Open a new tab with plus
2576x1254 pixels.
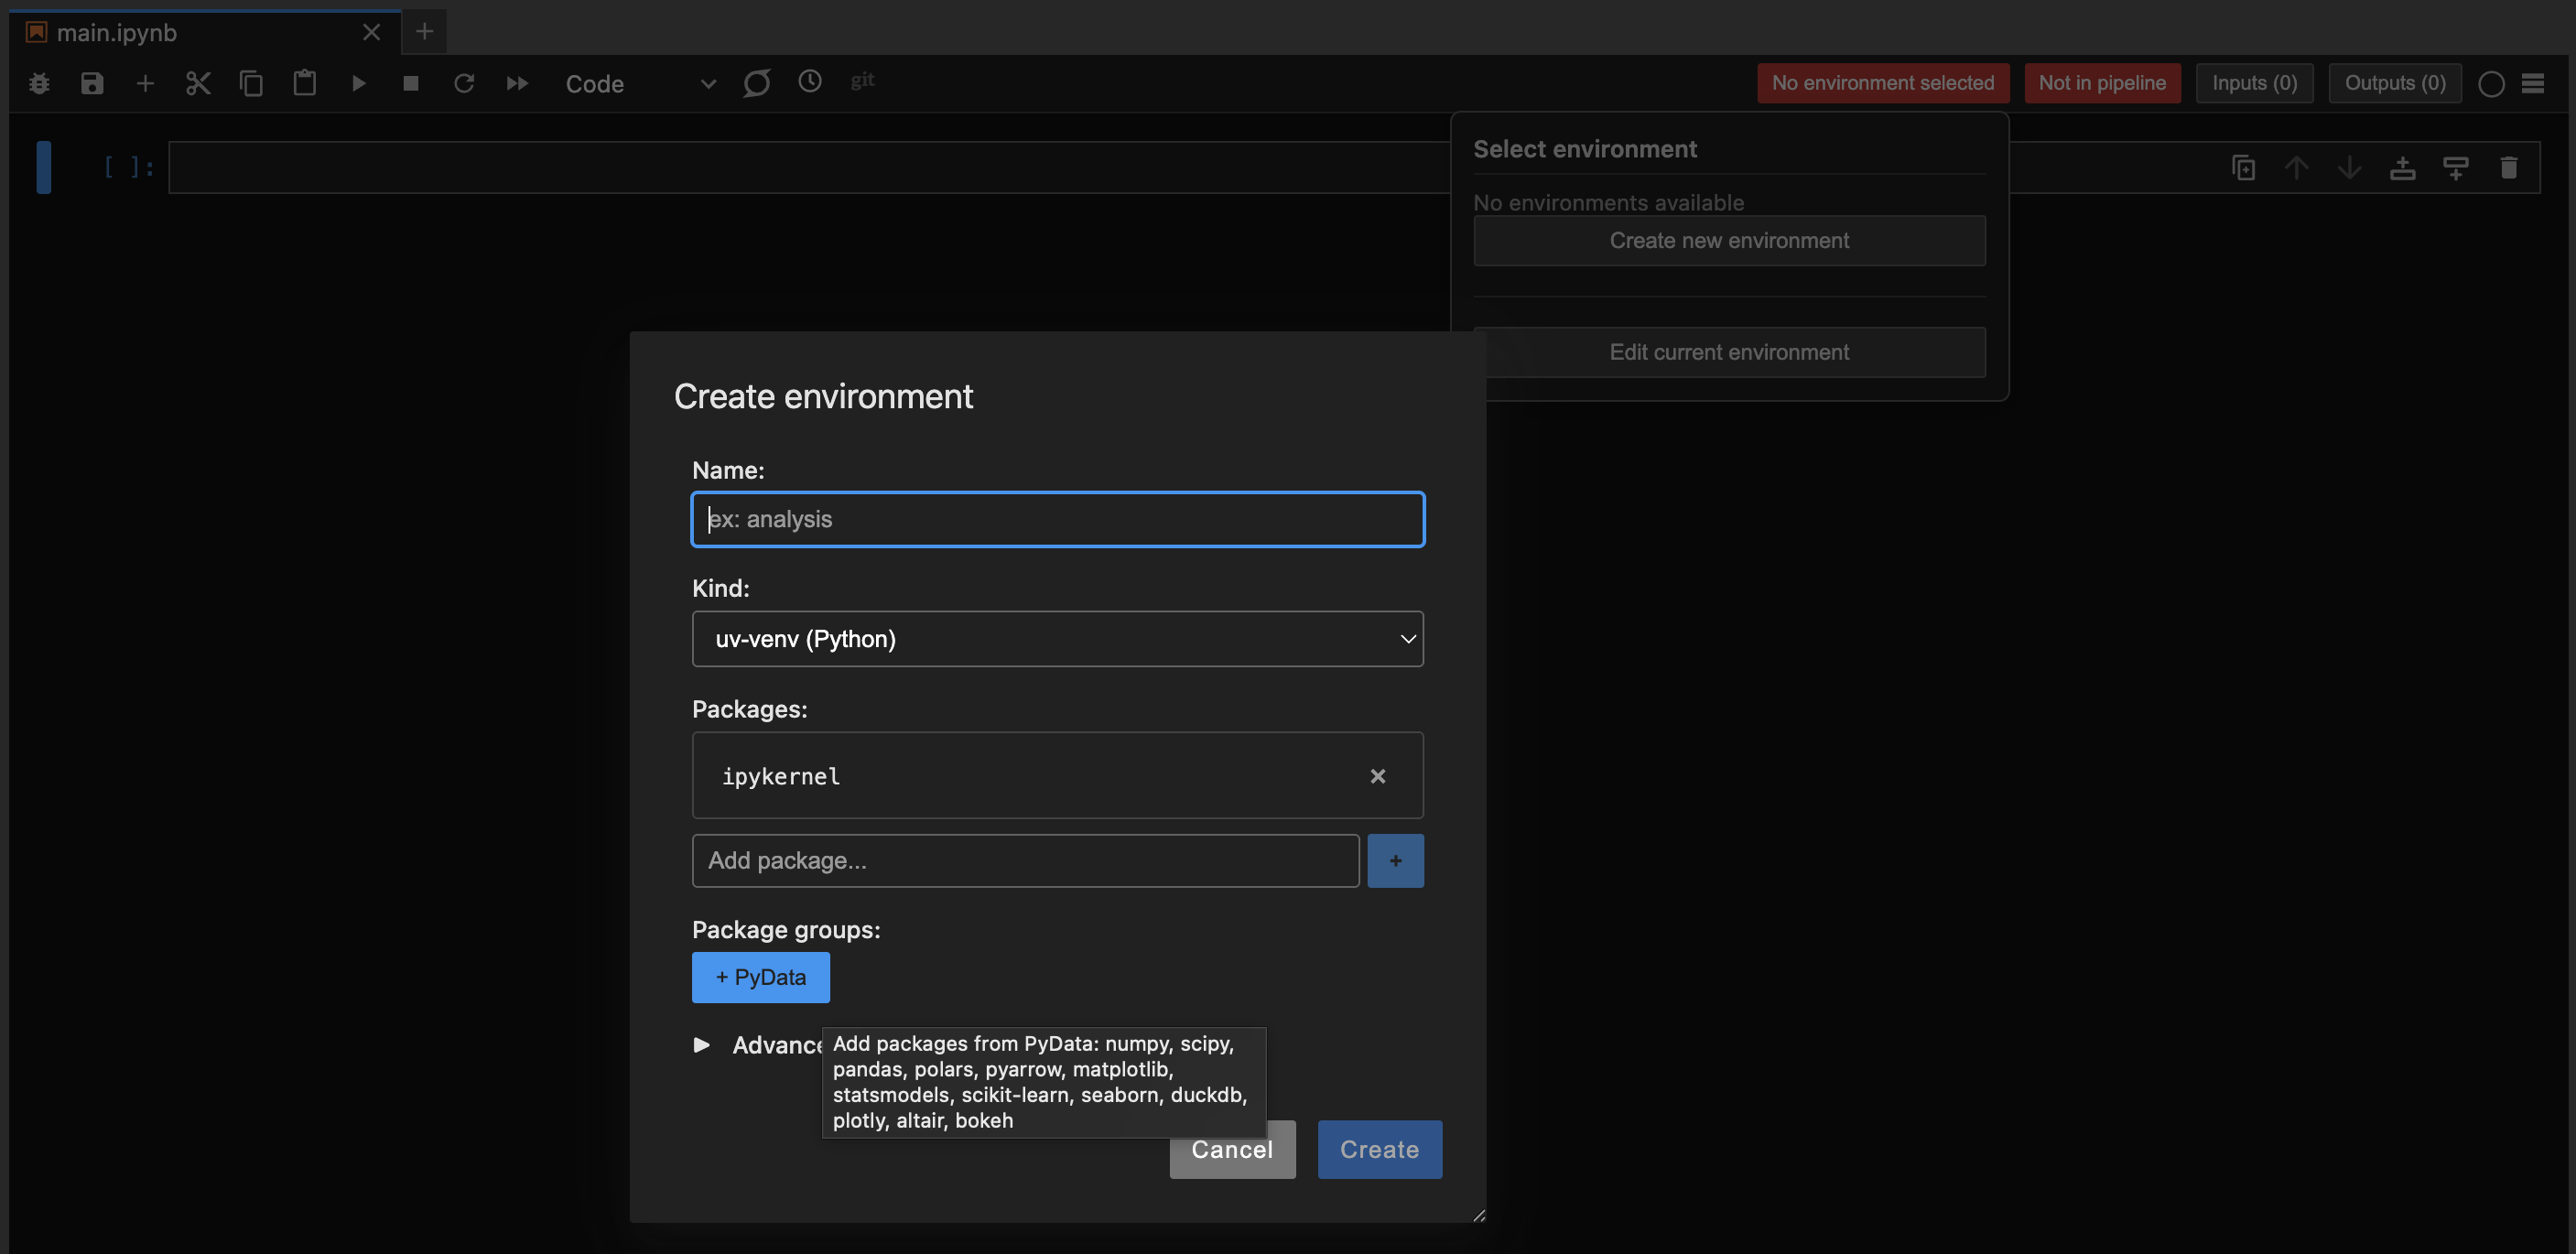424,32
